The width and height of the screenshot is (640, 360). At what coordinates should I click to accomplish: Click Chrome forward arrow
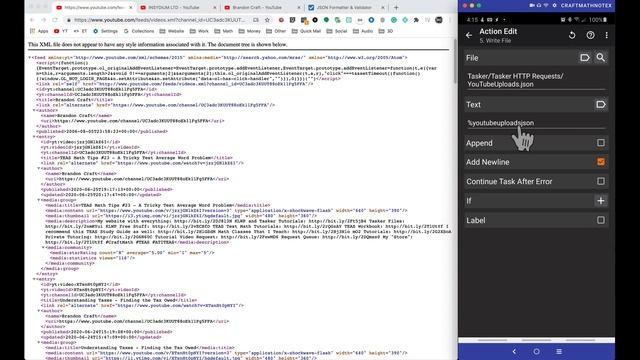(44, 20)
